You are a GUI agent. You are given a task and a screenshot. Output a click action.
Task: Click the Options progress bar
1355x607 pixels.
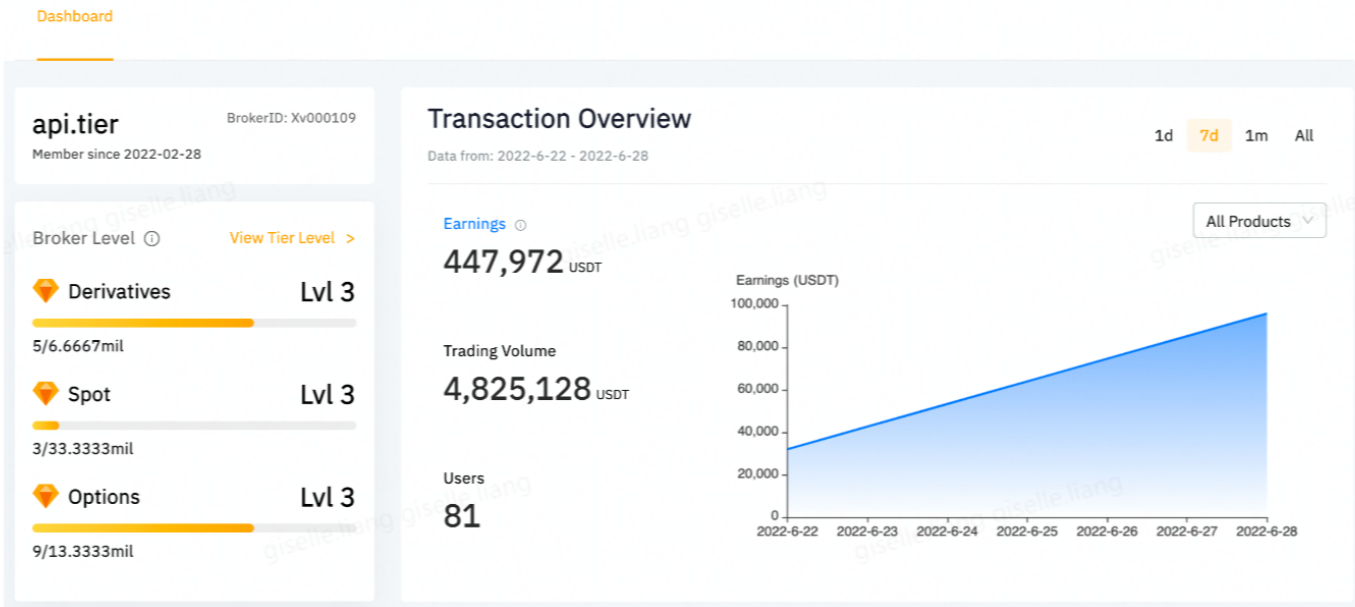click(x=194, y=528)
